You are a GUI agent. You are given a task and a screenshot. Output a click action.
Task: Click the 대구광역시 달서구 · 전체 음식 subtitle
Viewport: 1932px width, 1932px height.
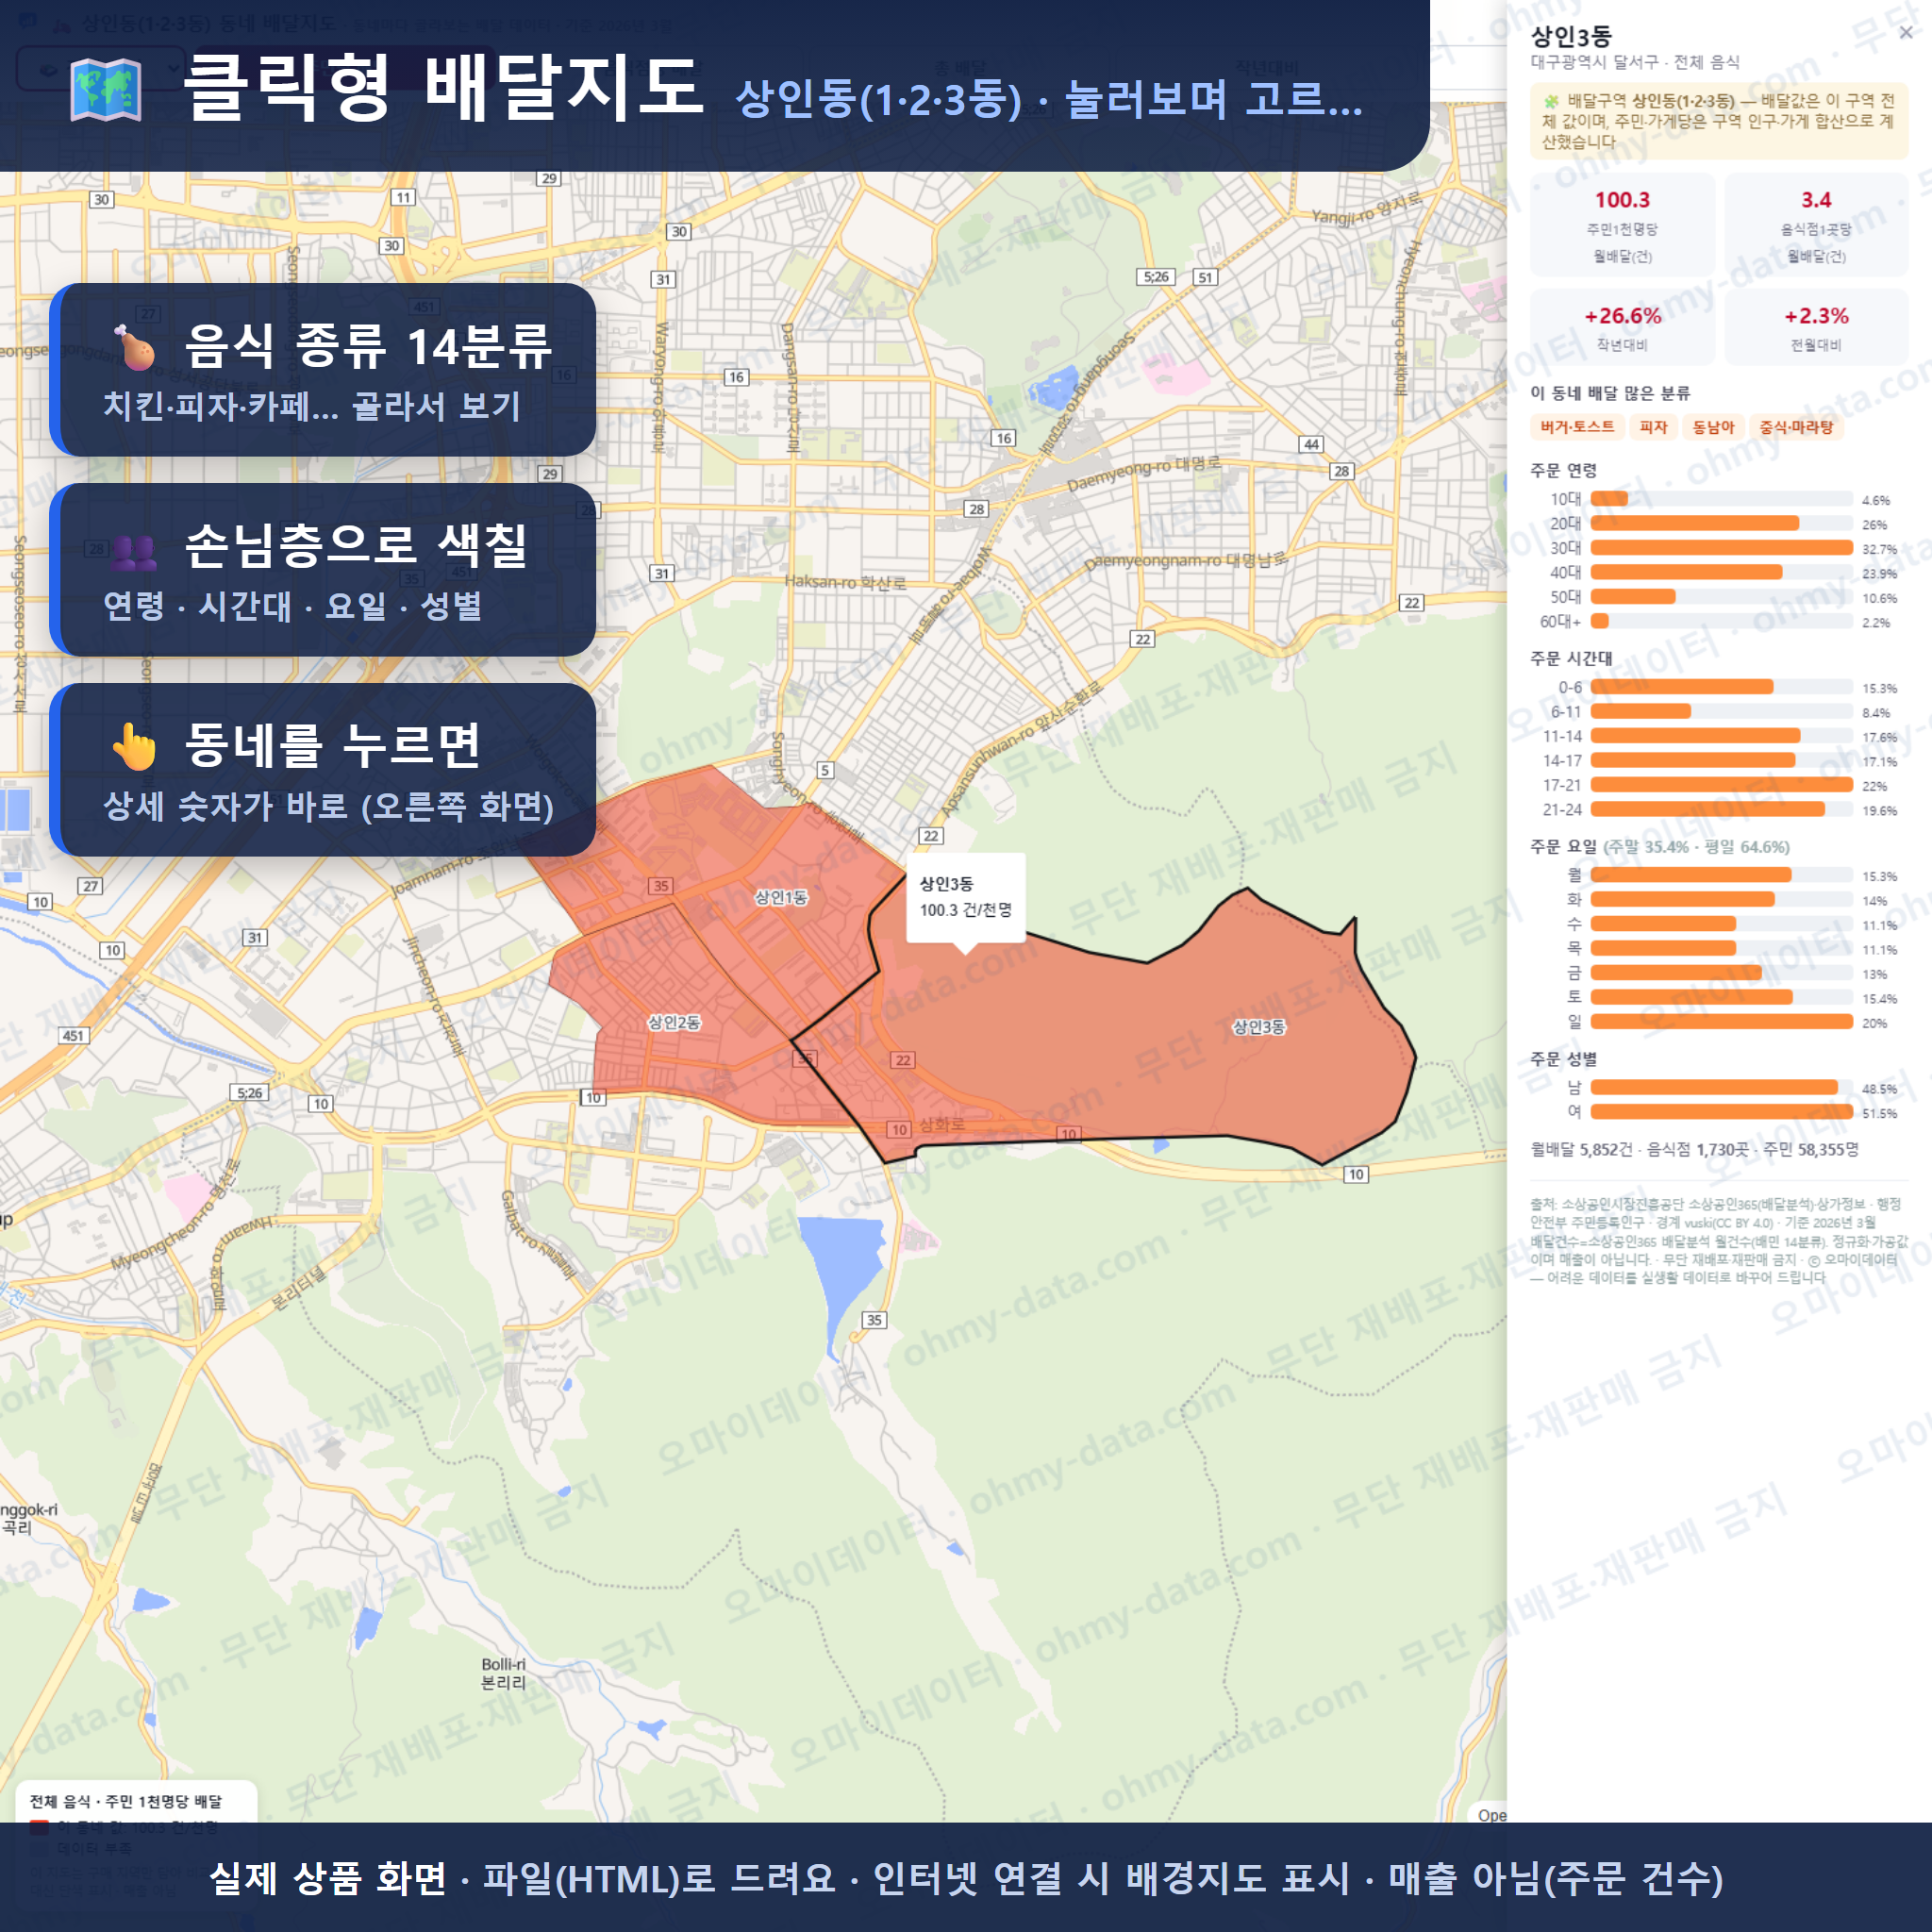tap(1635, 62)
